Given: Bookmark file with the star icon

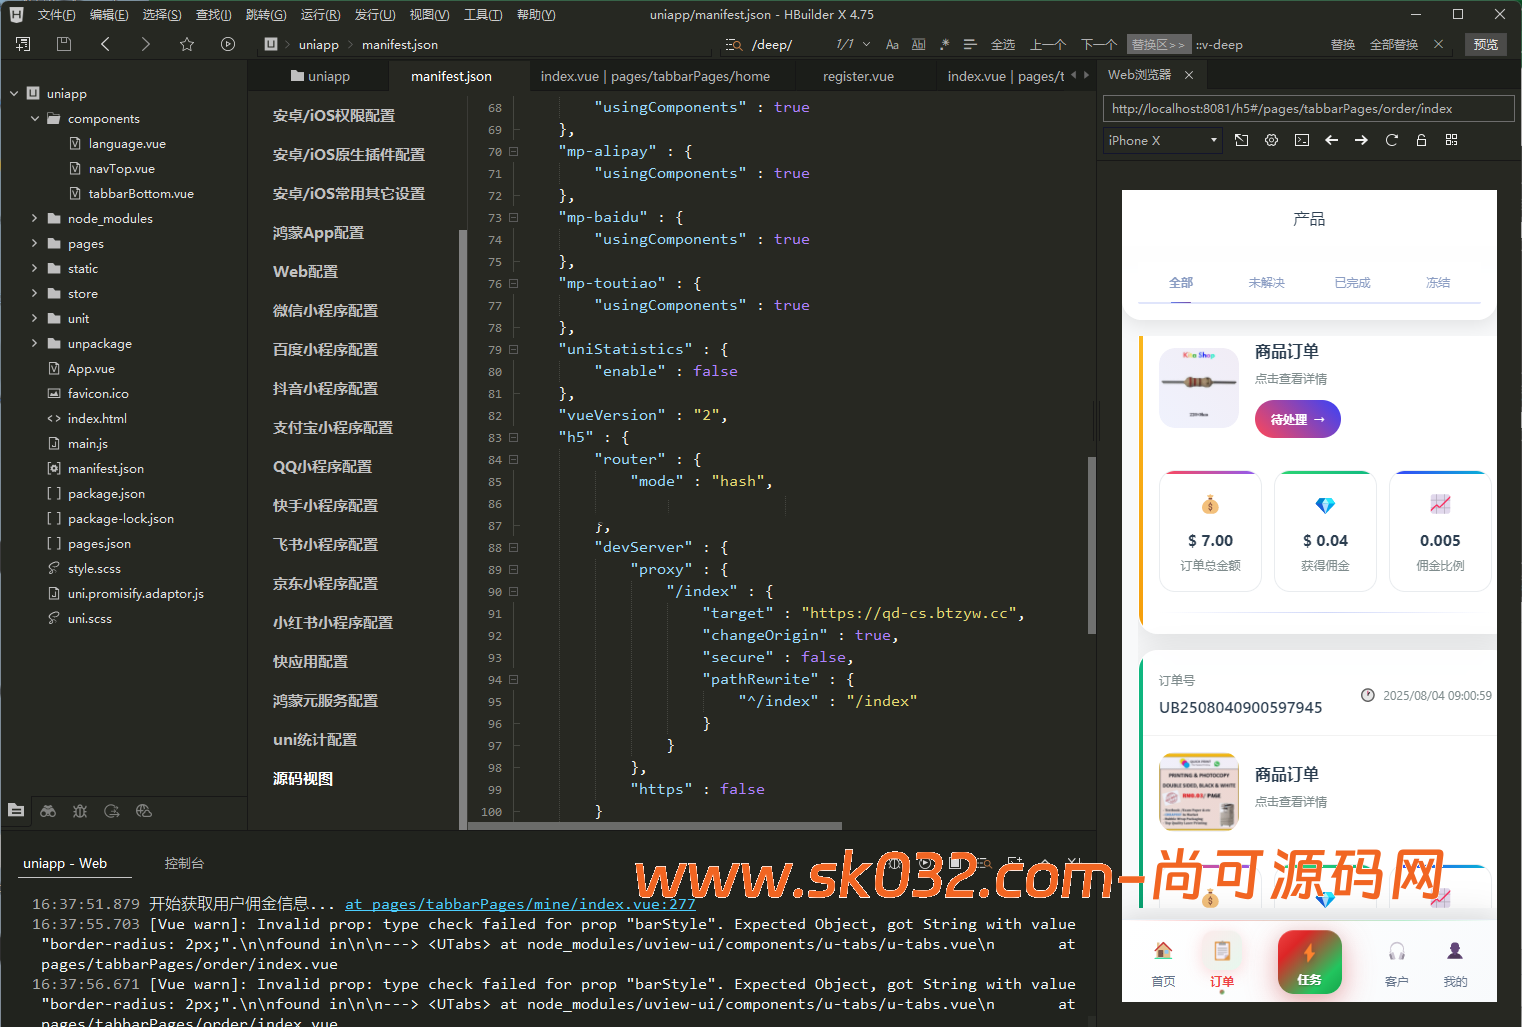Looking at the screenshot, I should click(x=187, y=44).
